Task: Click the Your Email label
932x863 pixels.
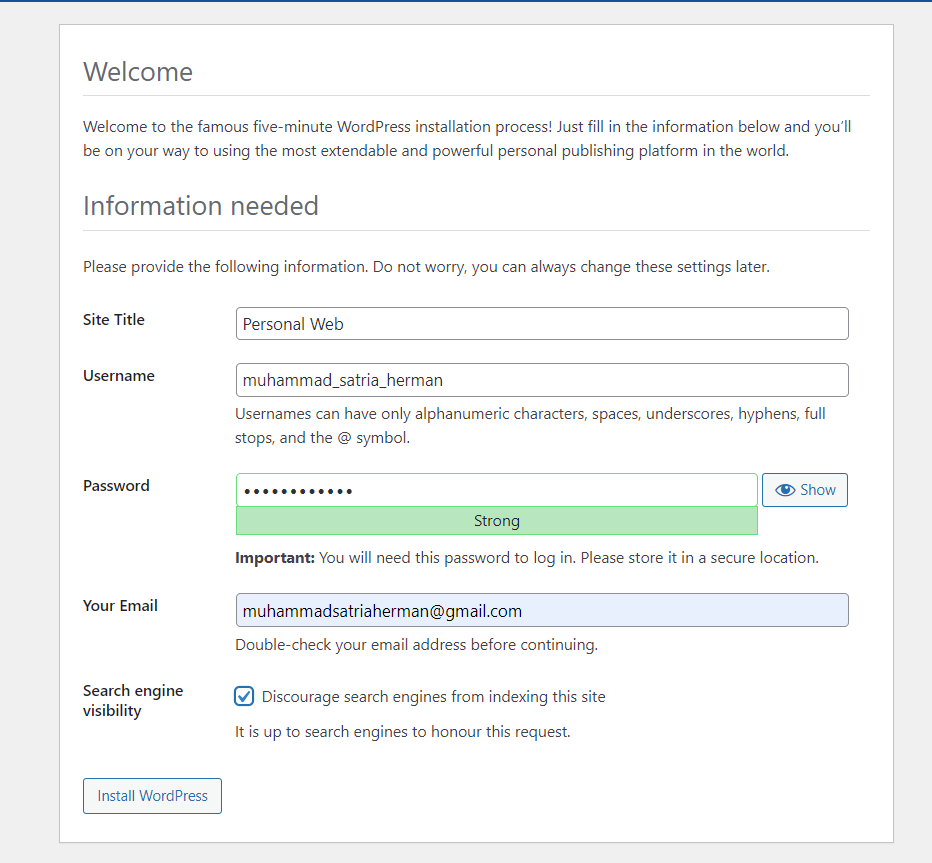Action: click(121, 606)
